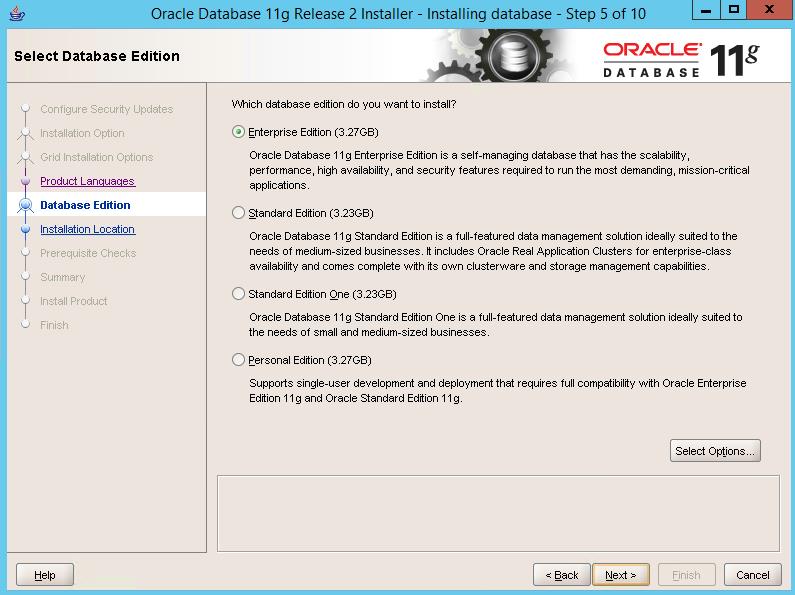Click the Personal Edition description text
795x595 pixels.
[x=497, y=391]
